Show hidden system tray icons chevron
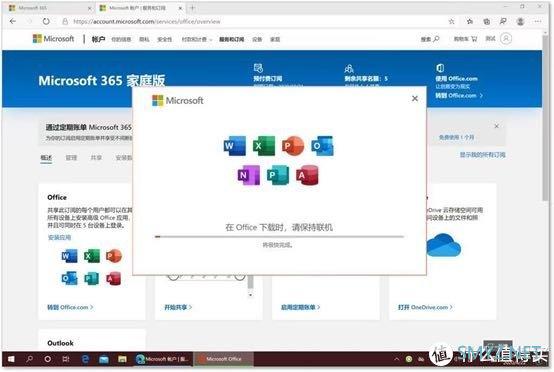The height and width of the screenshot is (372, 554). coord(396,359)
